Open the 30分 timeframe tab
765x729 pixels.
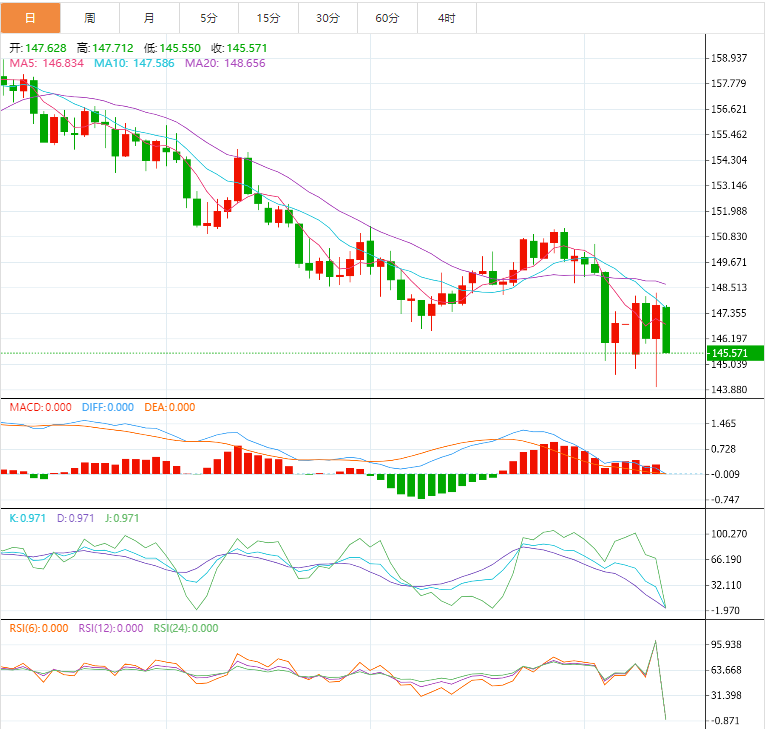coord(328,18)
